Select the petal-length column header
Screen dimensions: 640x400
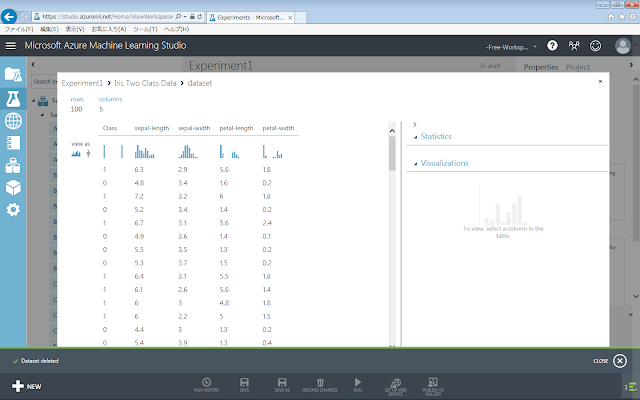(x=236, y=128)
